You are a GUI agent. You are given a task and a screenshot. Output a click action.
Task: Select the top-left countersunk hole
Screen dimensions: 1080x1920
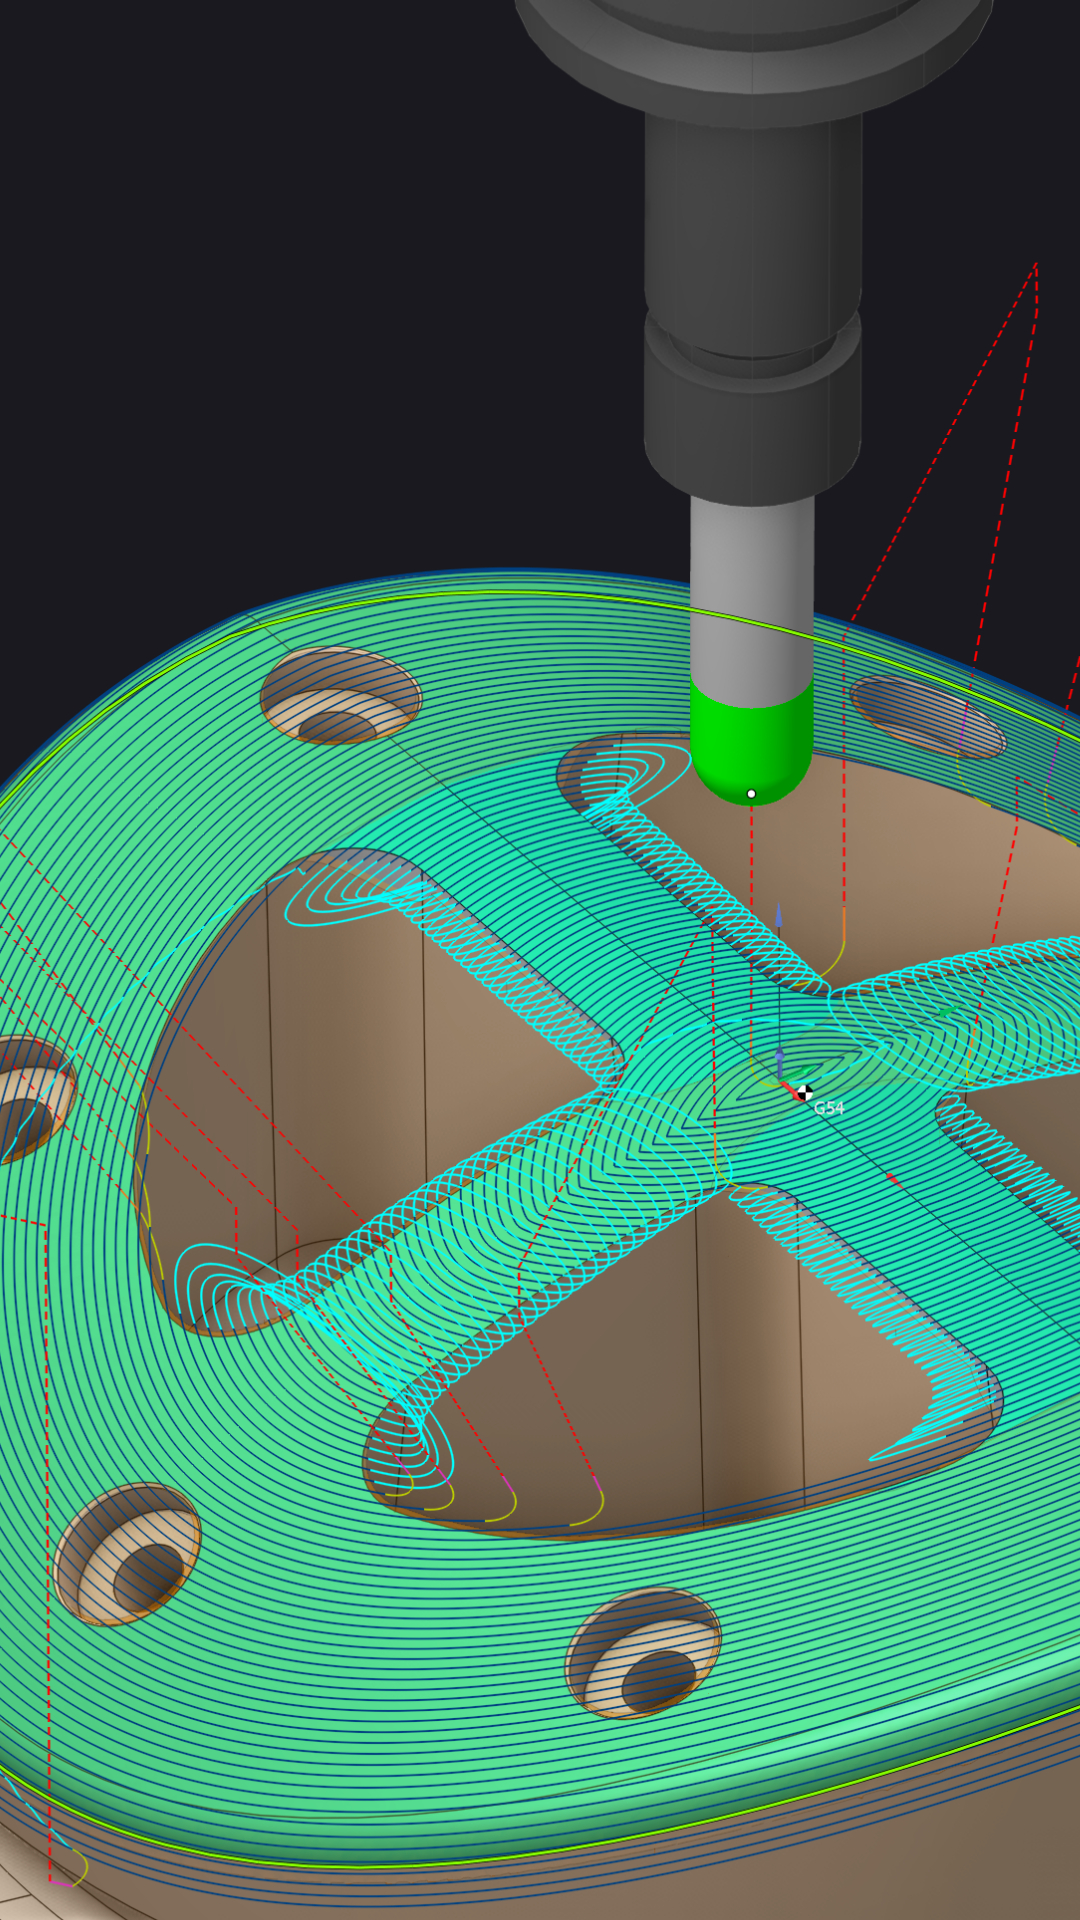[x=339, y=696]
